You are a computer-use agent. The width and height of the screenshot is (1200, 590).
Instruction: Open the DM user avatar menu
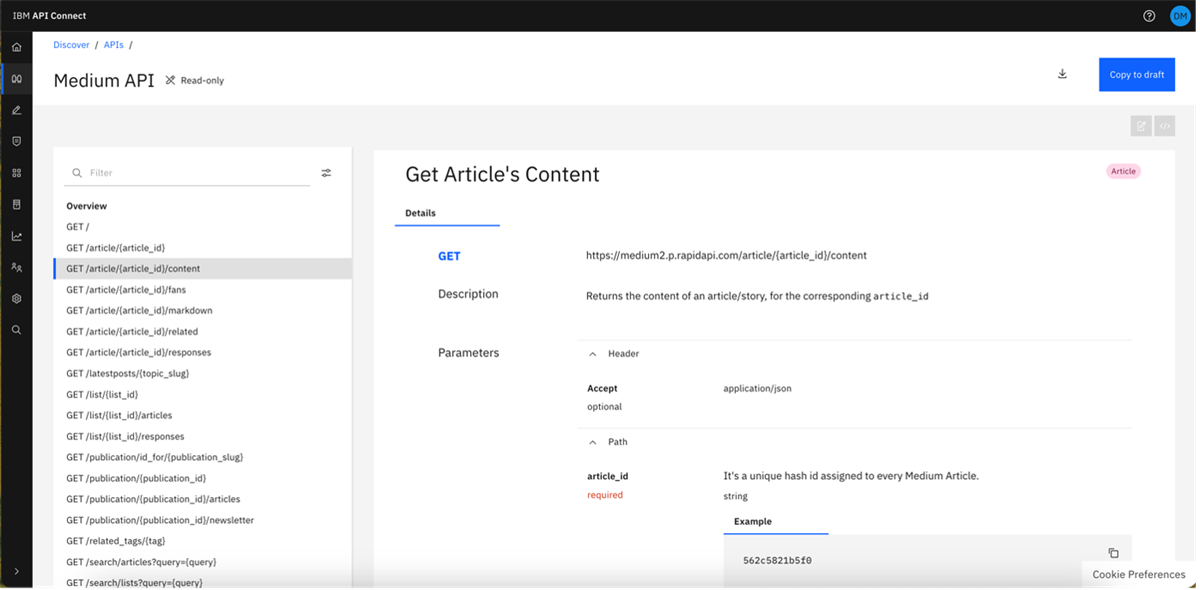[x=1178, y=16]
